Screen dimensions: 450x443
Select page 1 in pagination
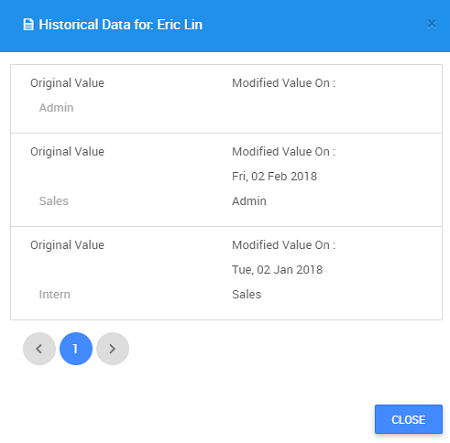click(x=76, y=349)
